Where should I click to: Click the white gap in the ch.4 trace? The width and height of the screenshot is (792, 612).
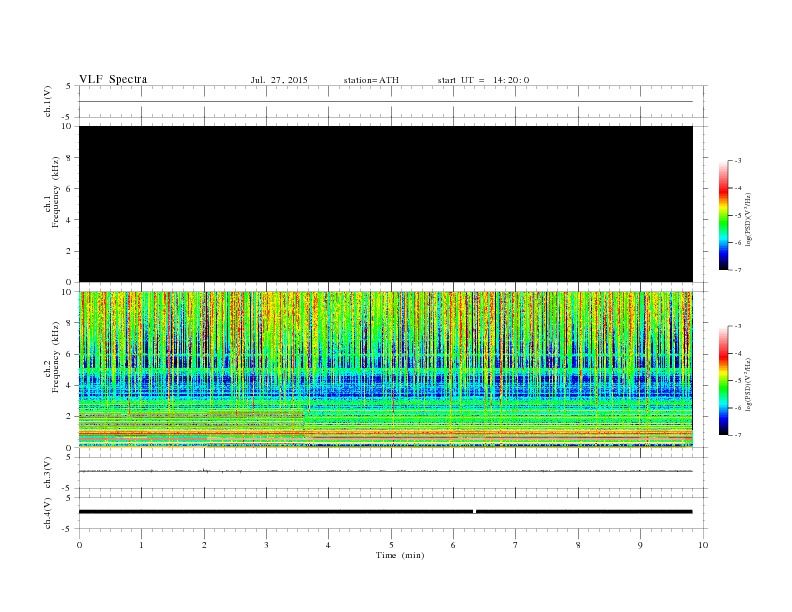pyautogui.click(x=474, y=512)
